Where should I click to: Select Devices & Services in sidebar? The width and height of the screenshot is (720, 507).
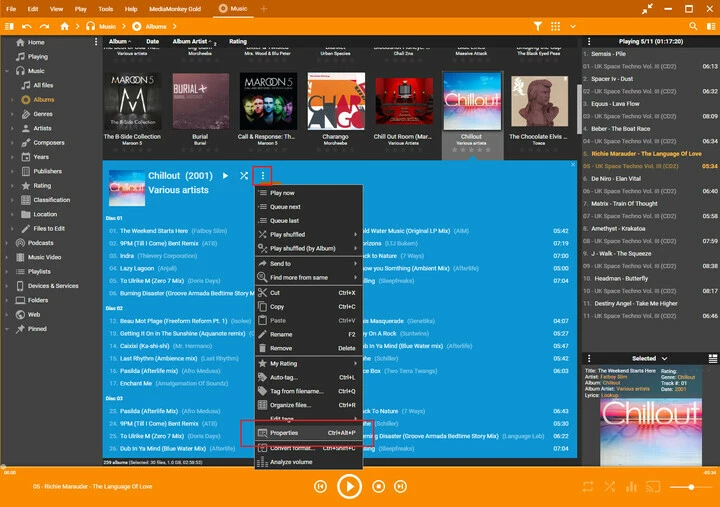[53, 286]
